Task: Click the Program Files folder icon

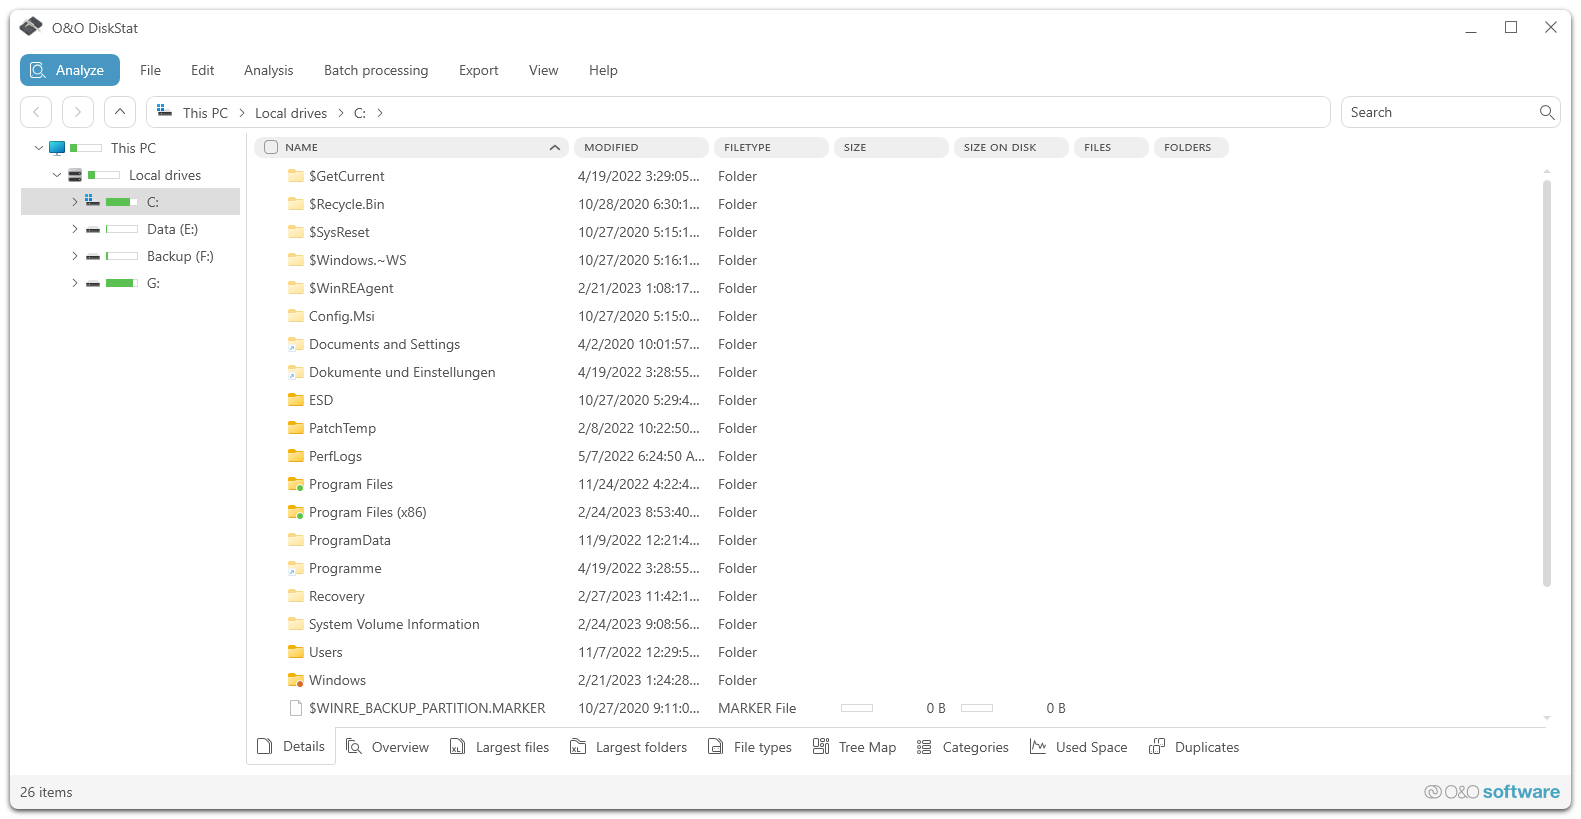Action: tap(296, 484)
